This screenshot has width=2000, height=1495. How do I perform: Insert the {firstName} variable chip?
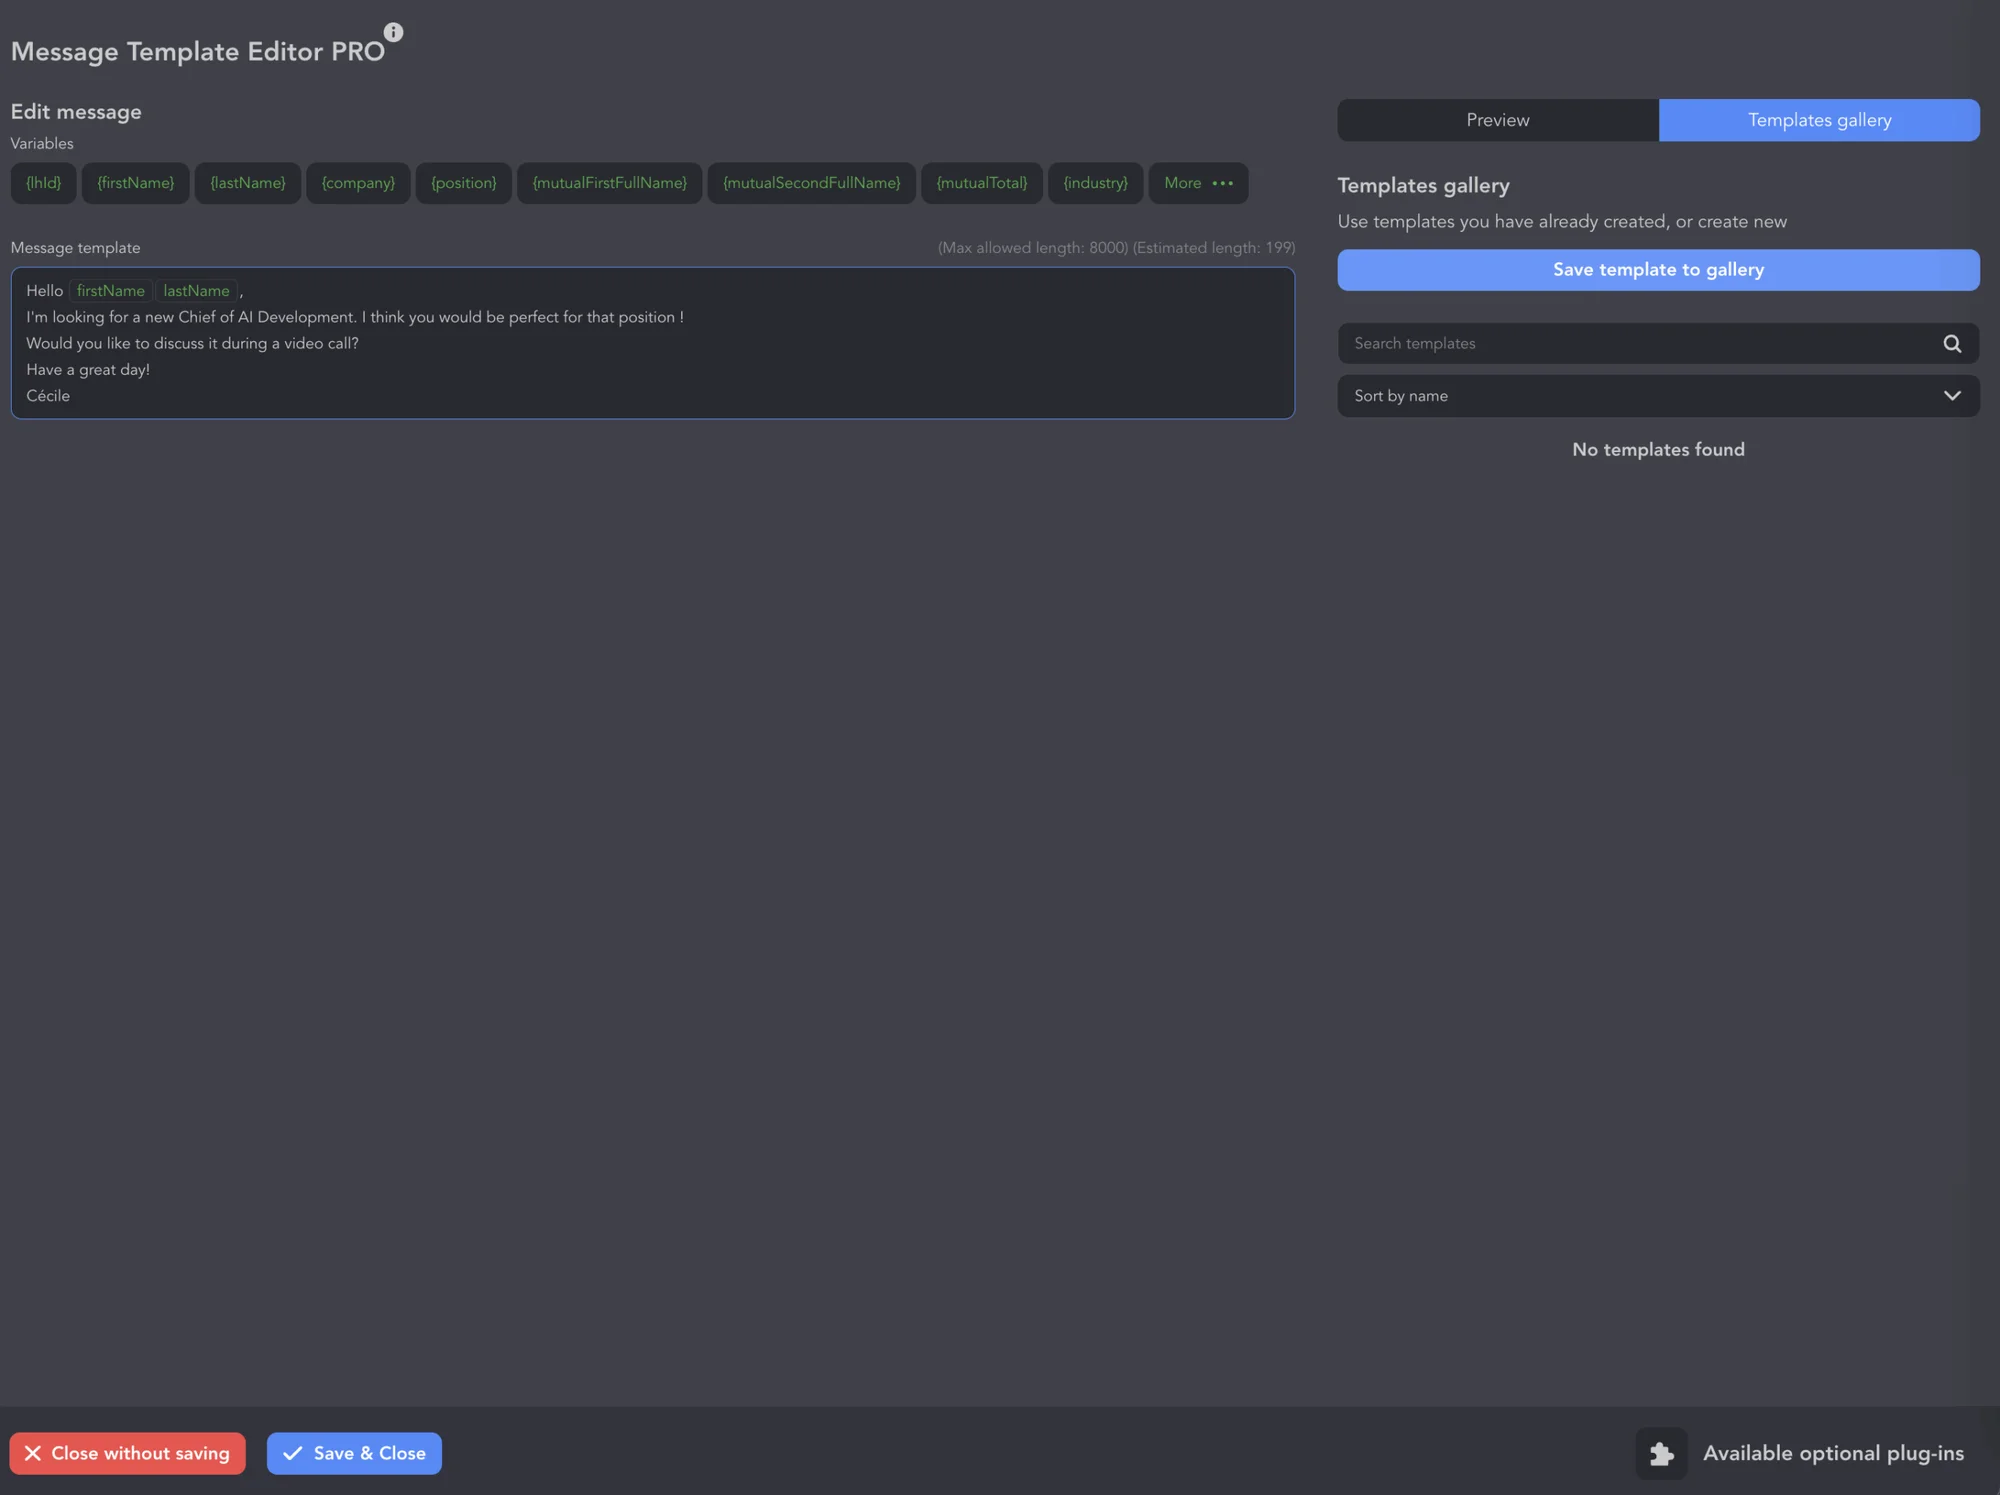tap(135, 183)
